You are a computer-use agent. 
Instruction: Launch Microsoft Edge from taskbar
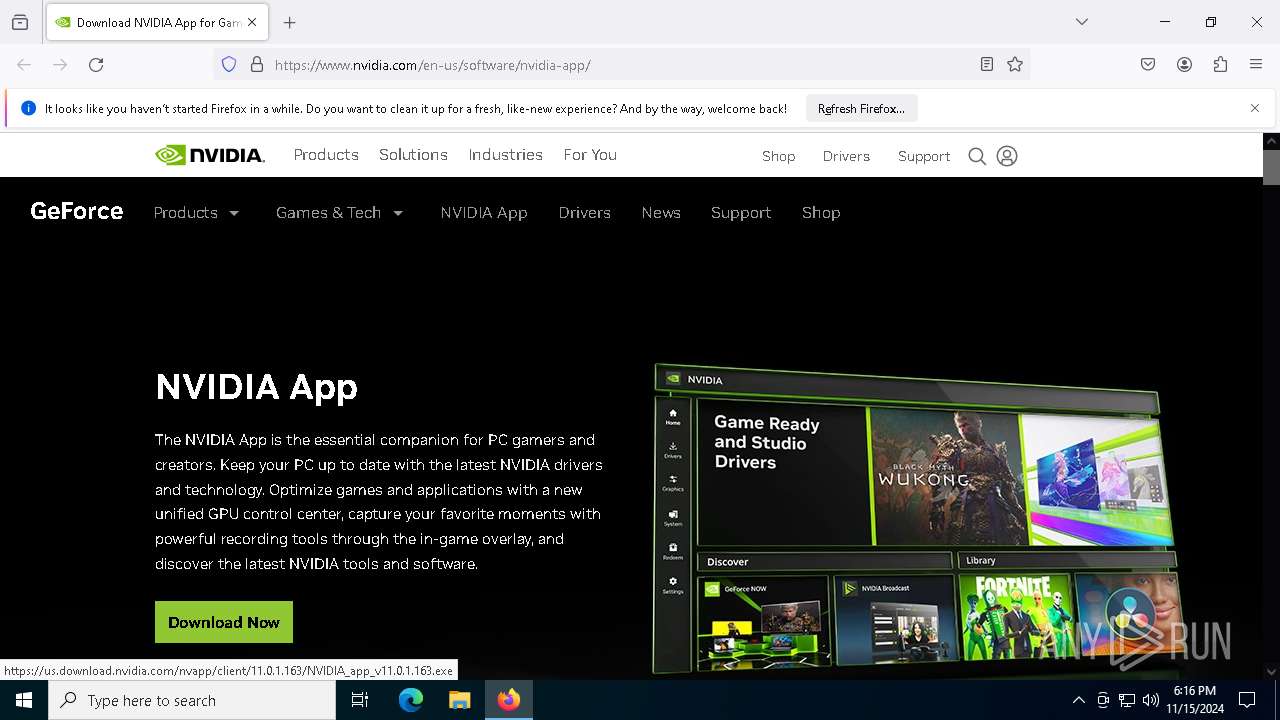point(411,700)
